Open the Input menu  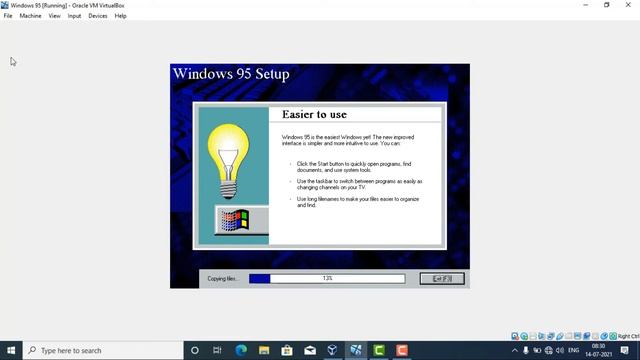[74, 16]
